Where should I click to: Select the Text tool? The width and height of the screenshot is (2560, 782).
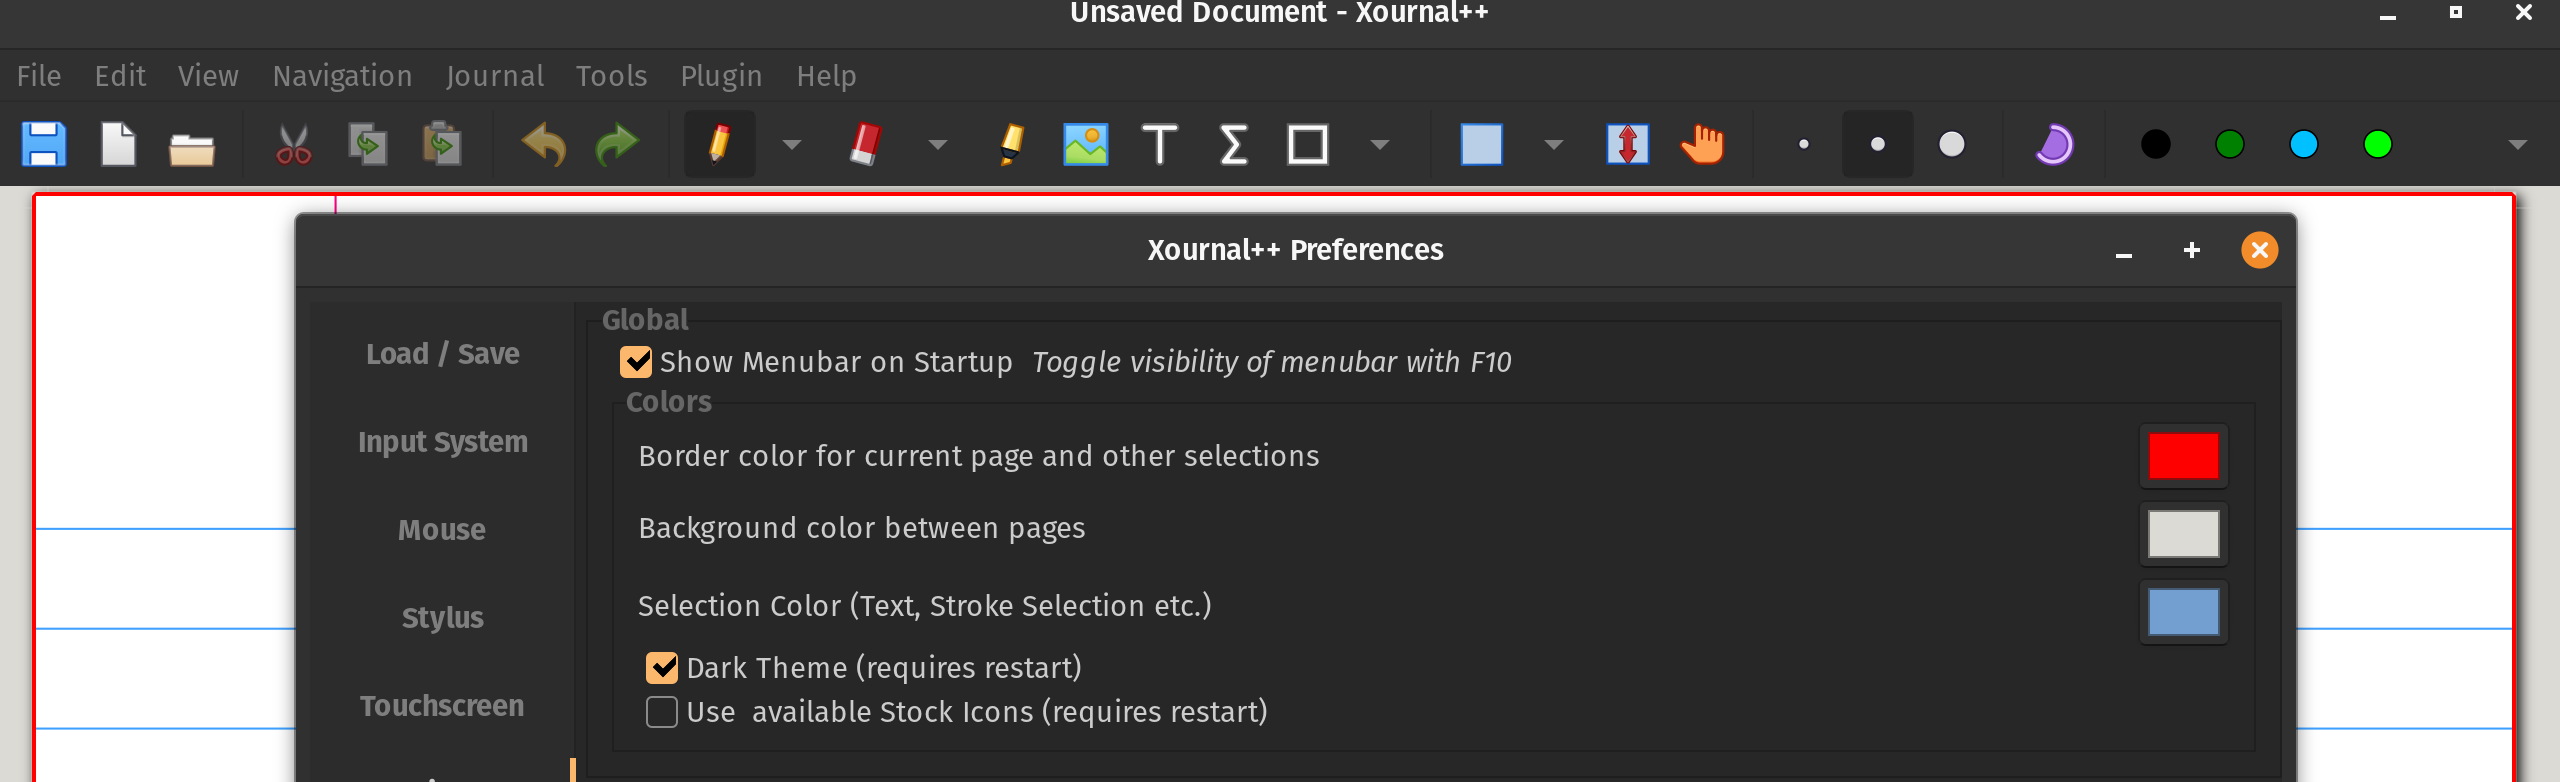pos(1160,144)
